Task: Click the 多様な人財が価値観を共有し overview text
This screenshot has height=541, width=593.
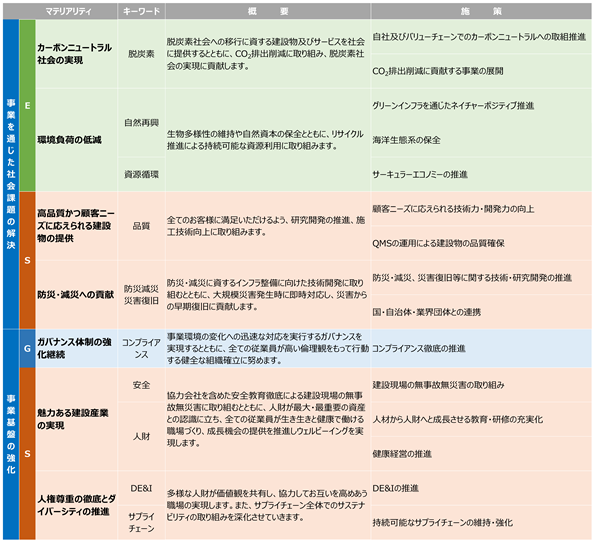Action: tap(267, 505)
